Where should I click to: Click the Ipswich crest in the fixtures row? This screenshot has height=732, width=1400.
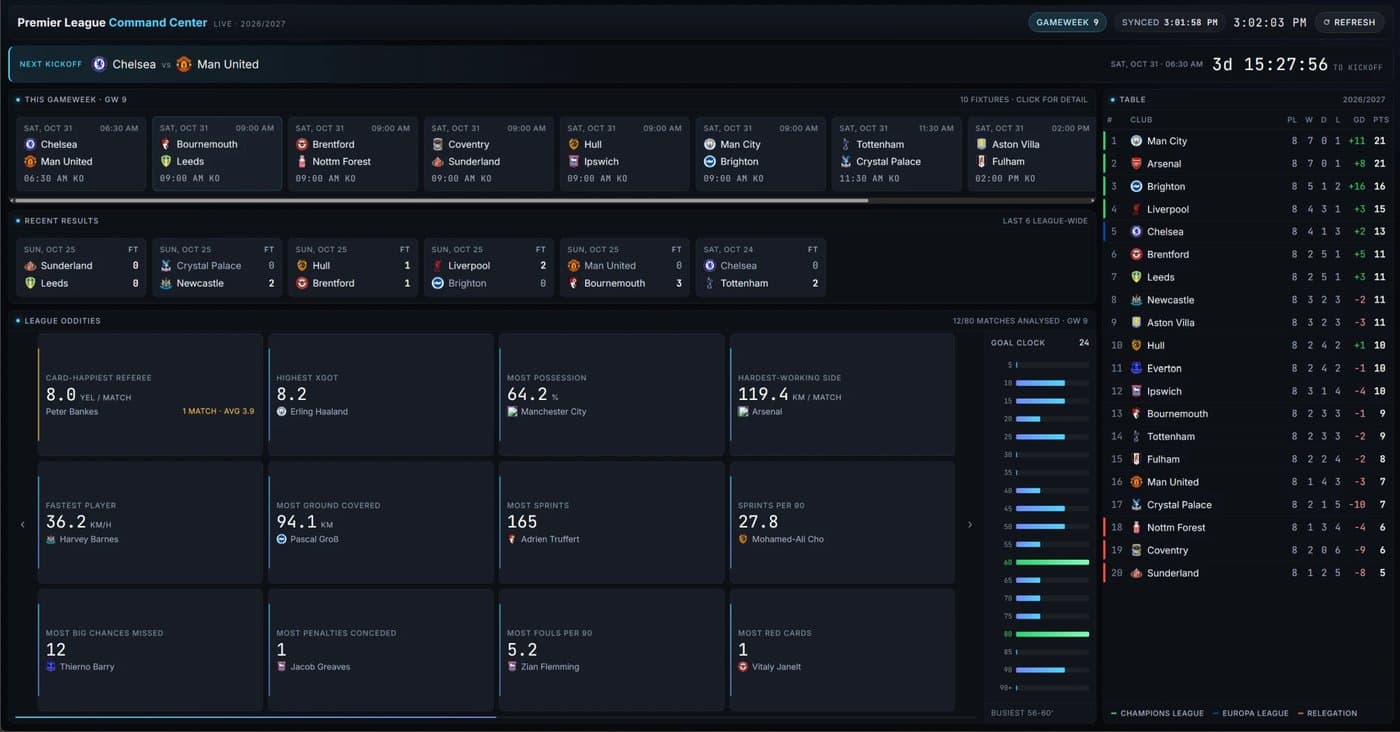[x=574, y=161]
